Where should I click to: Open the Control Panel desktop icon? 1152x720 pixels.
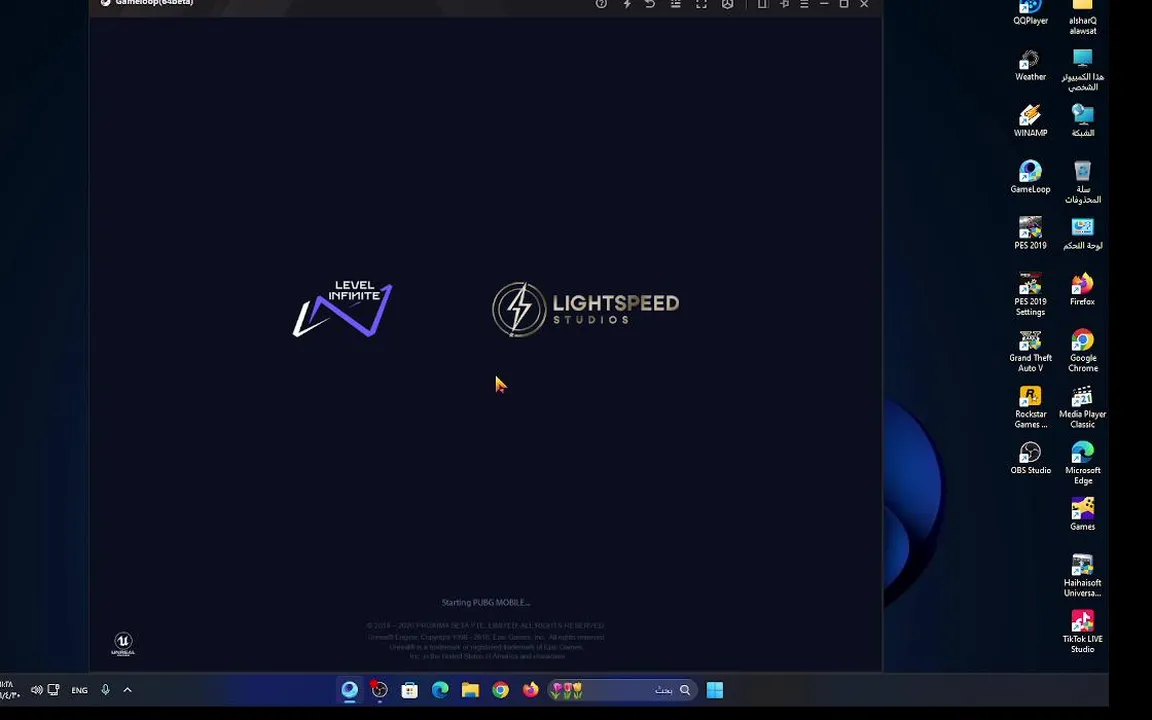[x=1082, y=233]
